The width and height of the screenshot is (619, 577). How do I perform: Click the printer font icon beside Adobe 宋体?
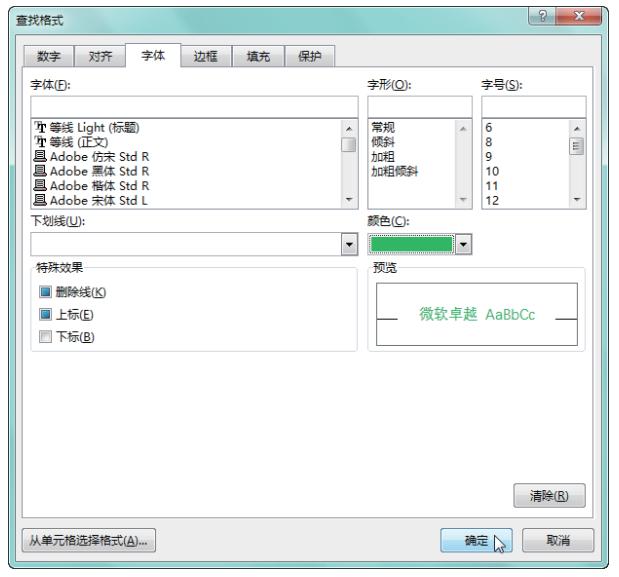pos(40,200)
